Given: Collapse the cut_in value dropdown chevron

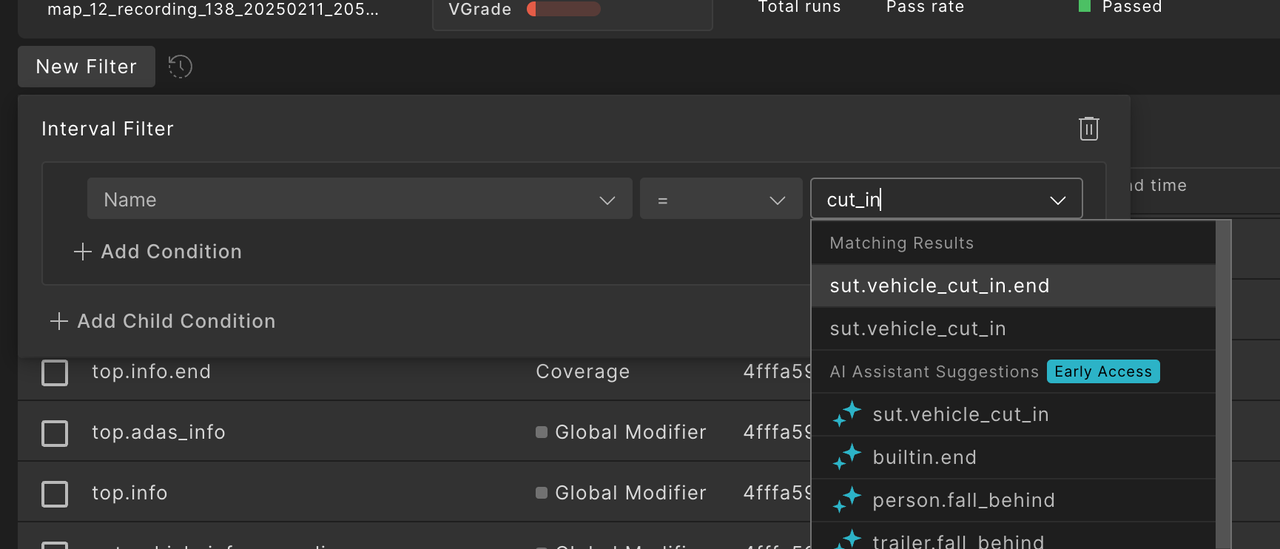Looking at the screenshot, I should [x=1057, y=200].
